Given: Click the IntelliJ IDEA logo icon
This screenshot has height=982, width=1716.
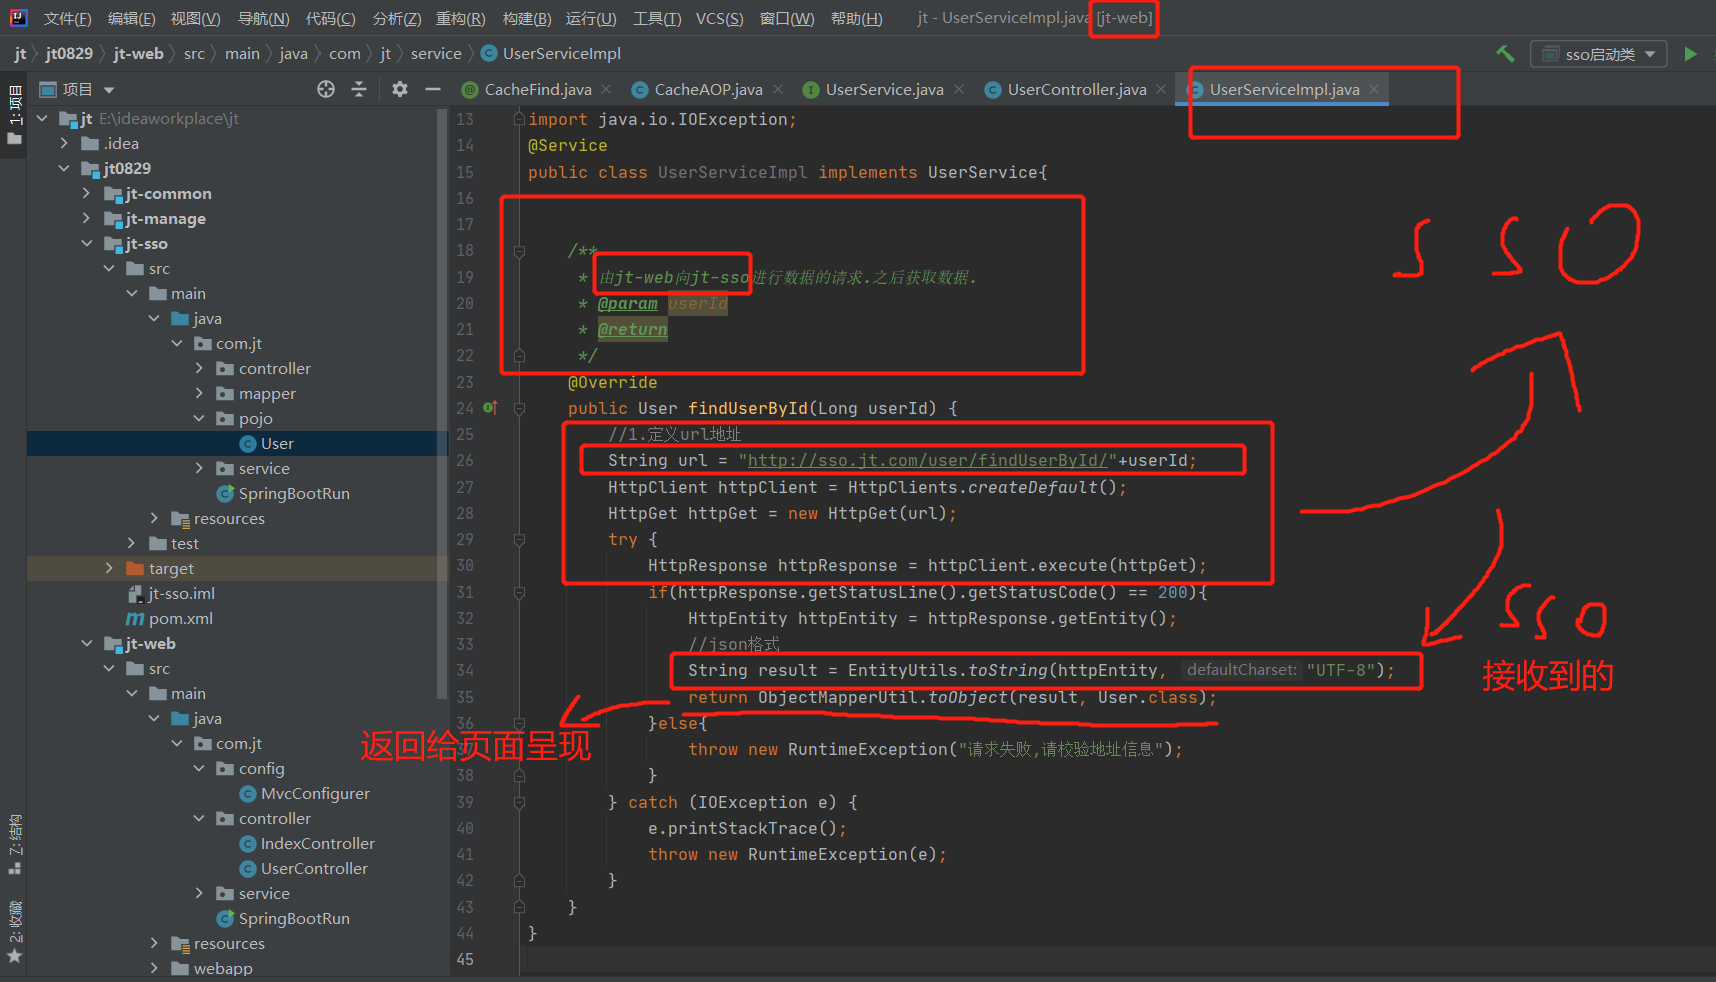Looking at the screenshot, I should 18,18.
